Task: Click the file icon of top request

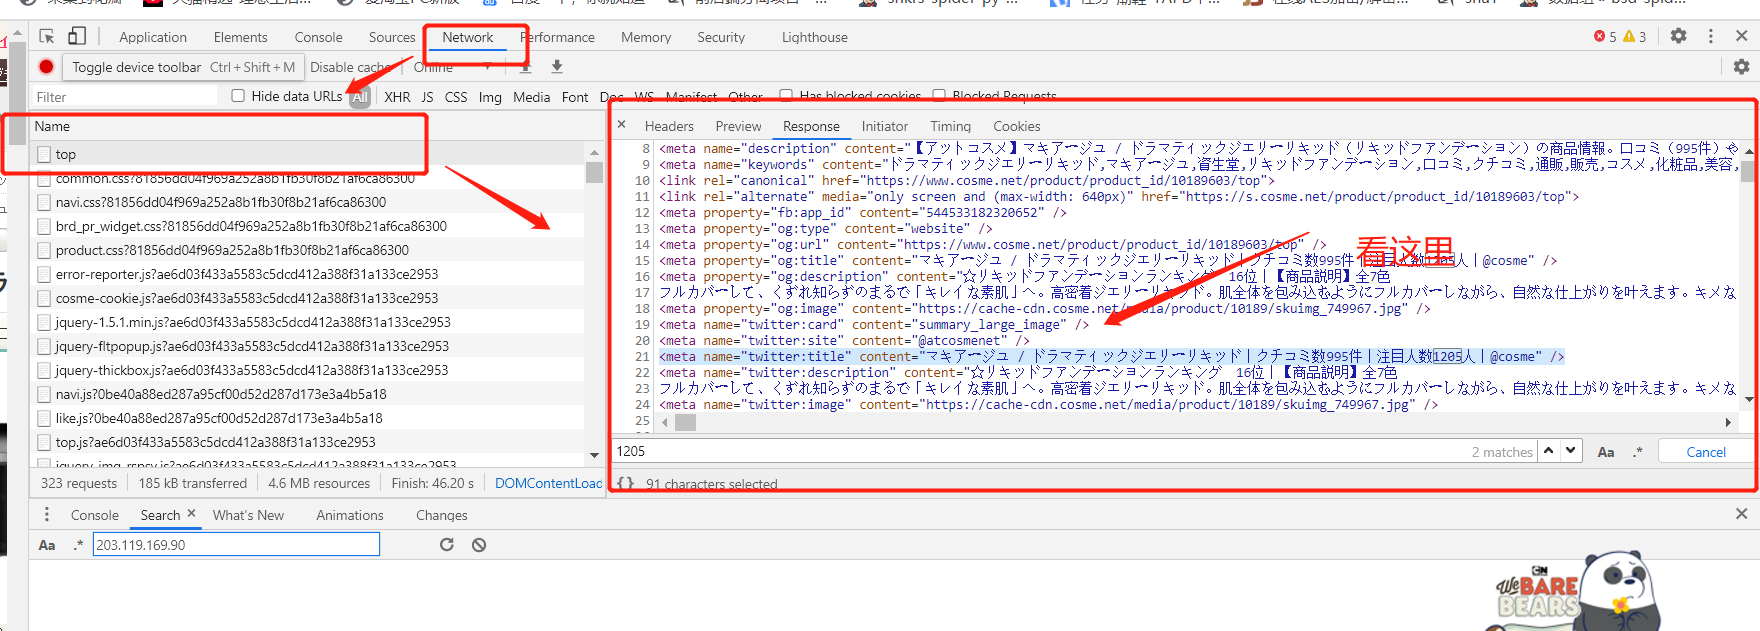Action: click(44, 154)
